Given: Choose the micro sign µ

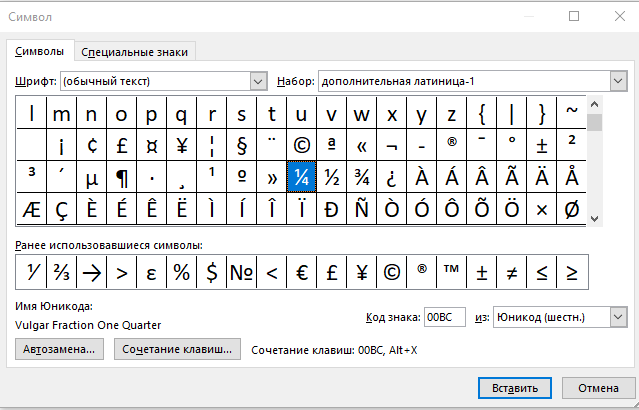Looking at the screenshot, I should click(x=92, y=177).
